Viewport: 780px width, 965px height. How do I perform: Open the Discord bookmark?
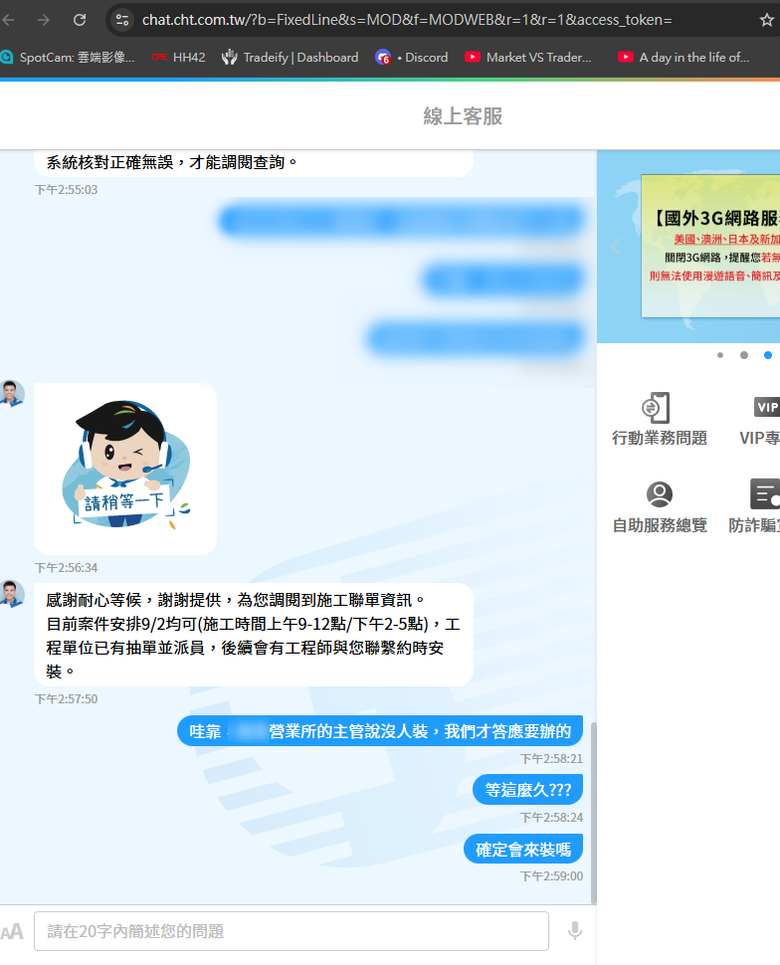click(411, 57)
